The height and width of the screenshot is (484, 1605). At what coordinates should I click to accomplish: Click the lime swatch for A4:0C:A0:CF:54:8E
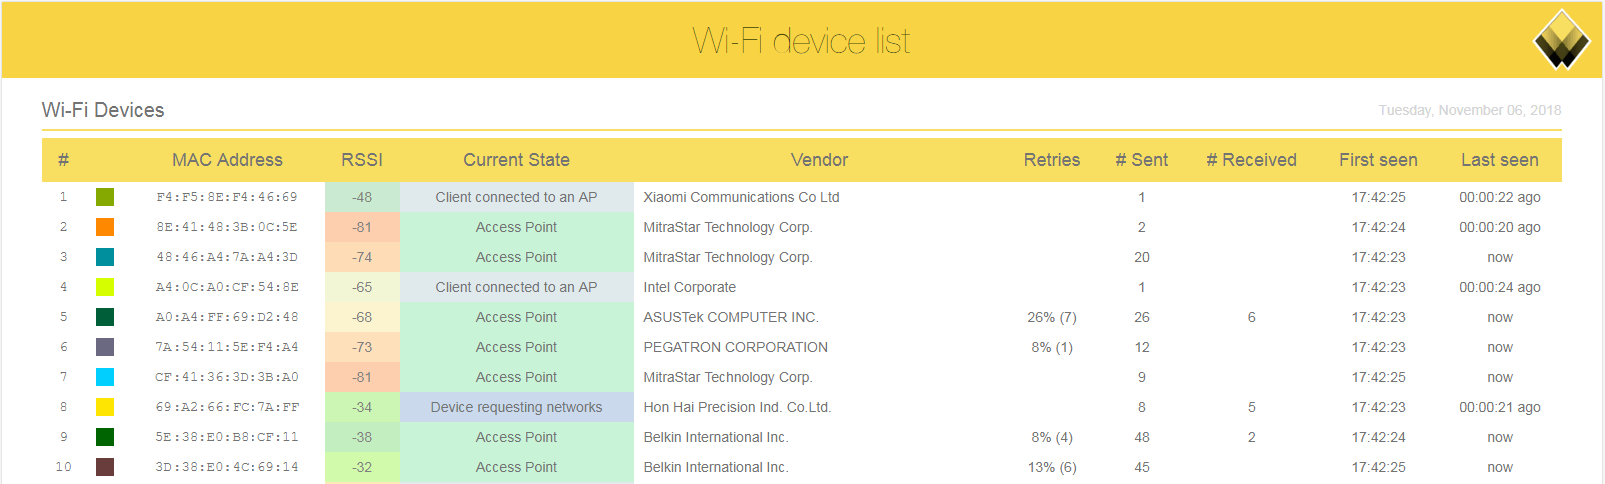(105, 287)
